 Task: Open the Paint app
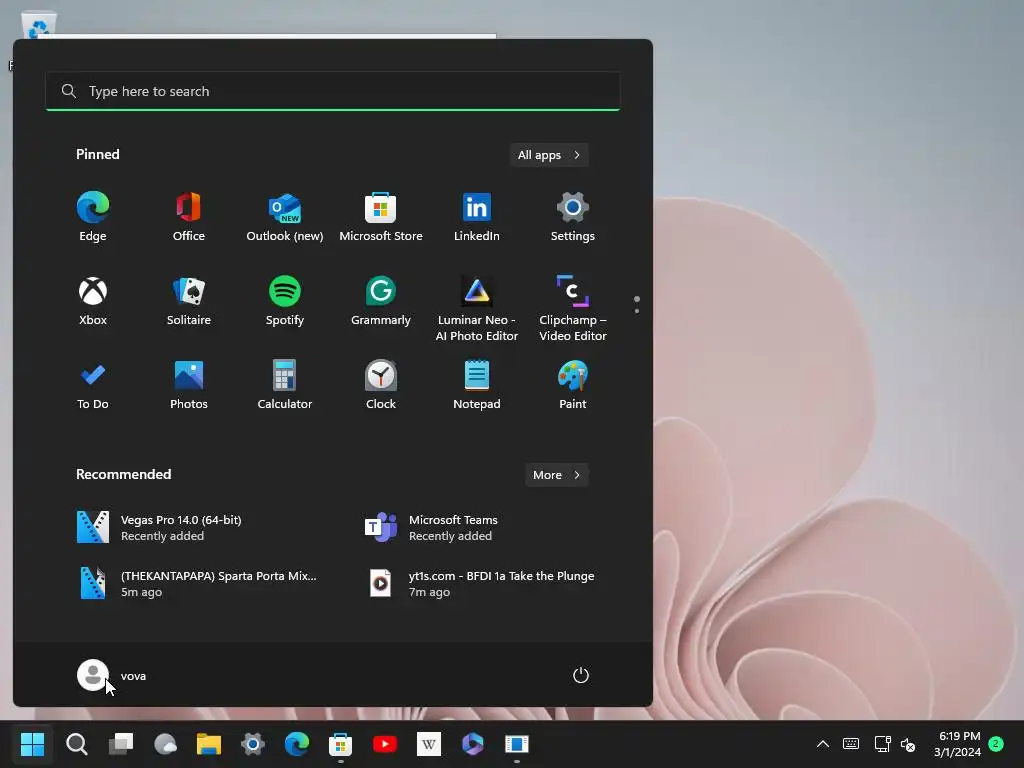click(573, 385)
